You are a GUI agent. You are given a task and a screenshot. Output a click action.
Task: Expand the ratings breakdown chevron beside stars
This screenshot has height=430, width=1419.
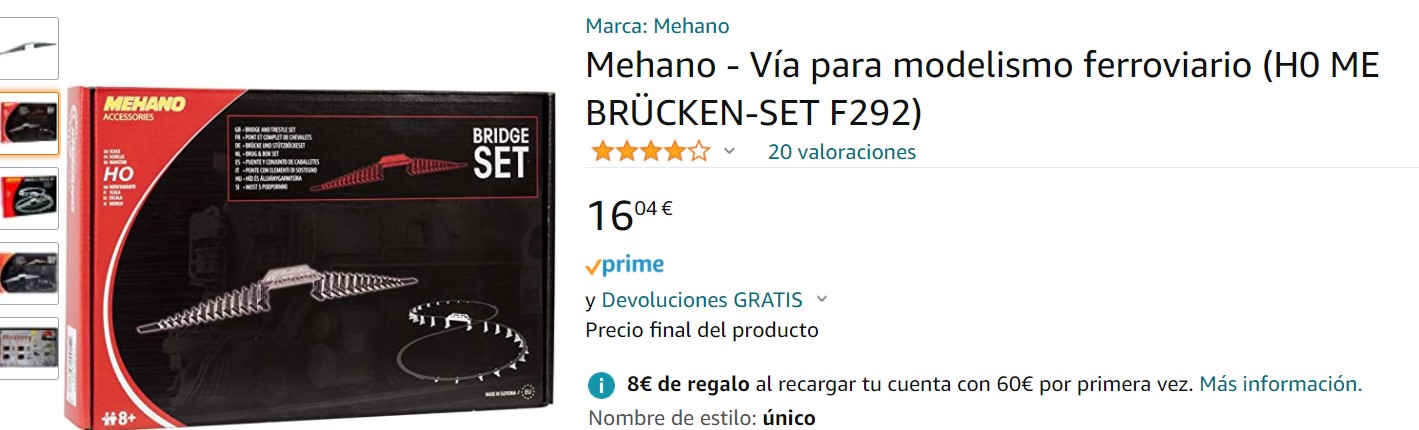[729, 151]
